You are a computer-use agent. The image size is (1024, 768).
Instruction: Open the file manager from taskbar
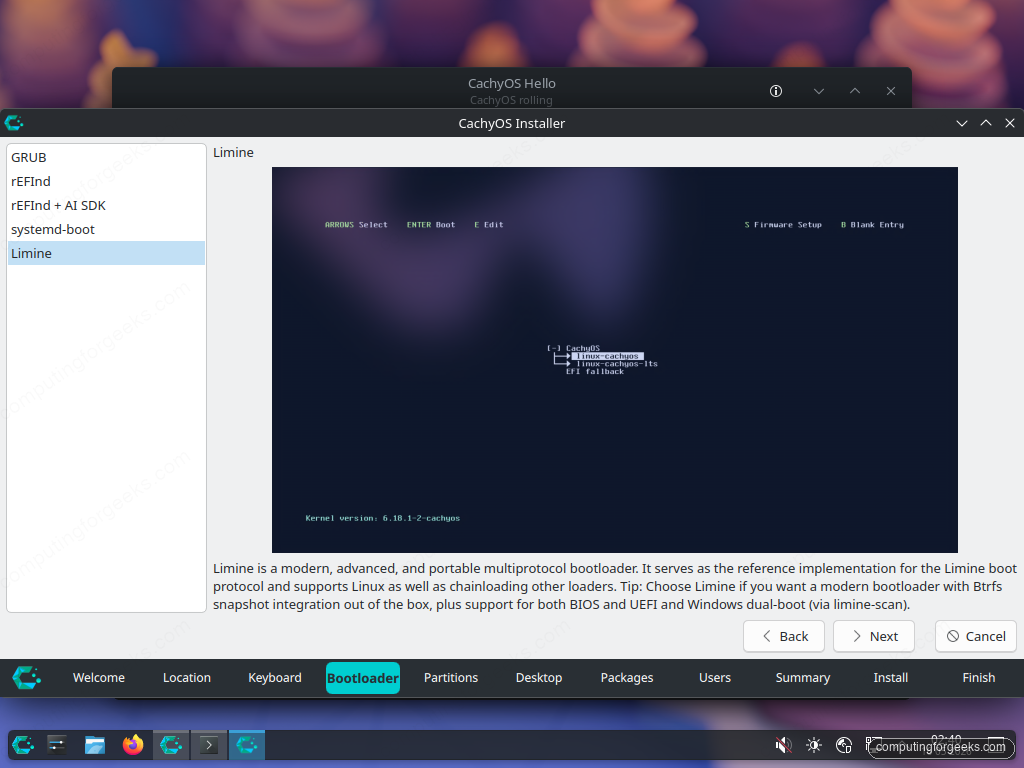(95, 744)
